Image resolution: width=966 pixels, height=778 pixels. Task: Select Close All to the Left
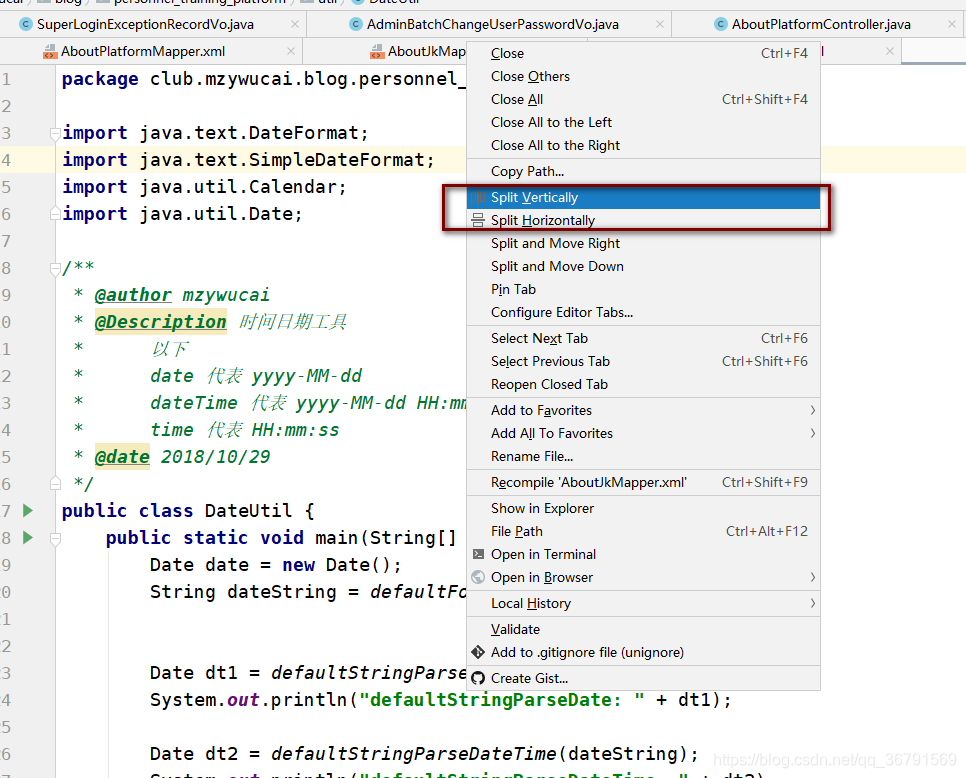click(643, 123)
